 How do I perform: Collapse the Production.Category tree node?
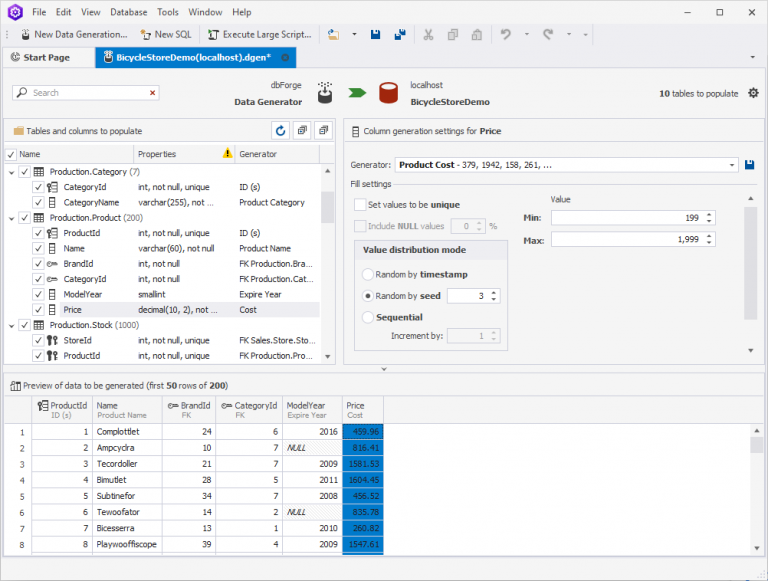(x=11, y=172)
